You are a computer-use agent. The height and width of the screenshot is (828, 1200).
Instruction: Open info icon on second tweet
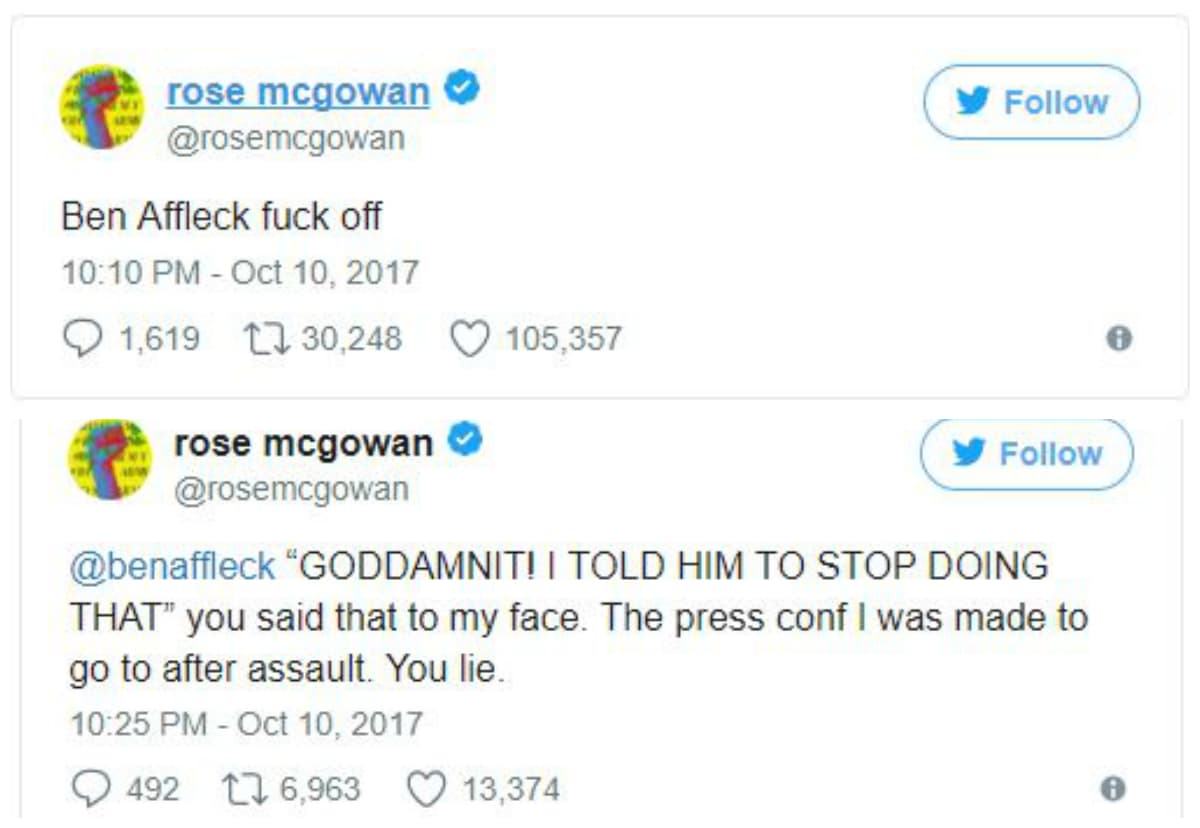[x=1113, y=789]
